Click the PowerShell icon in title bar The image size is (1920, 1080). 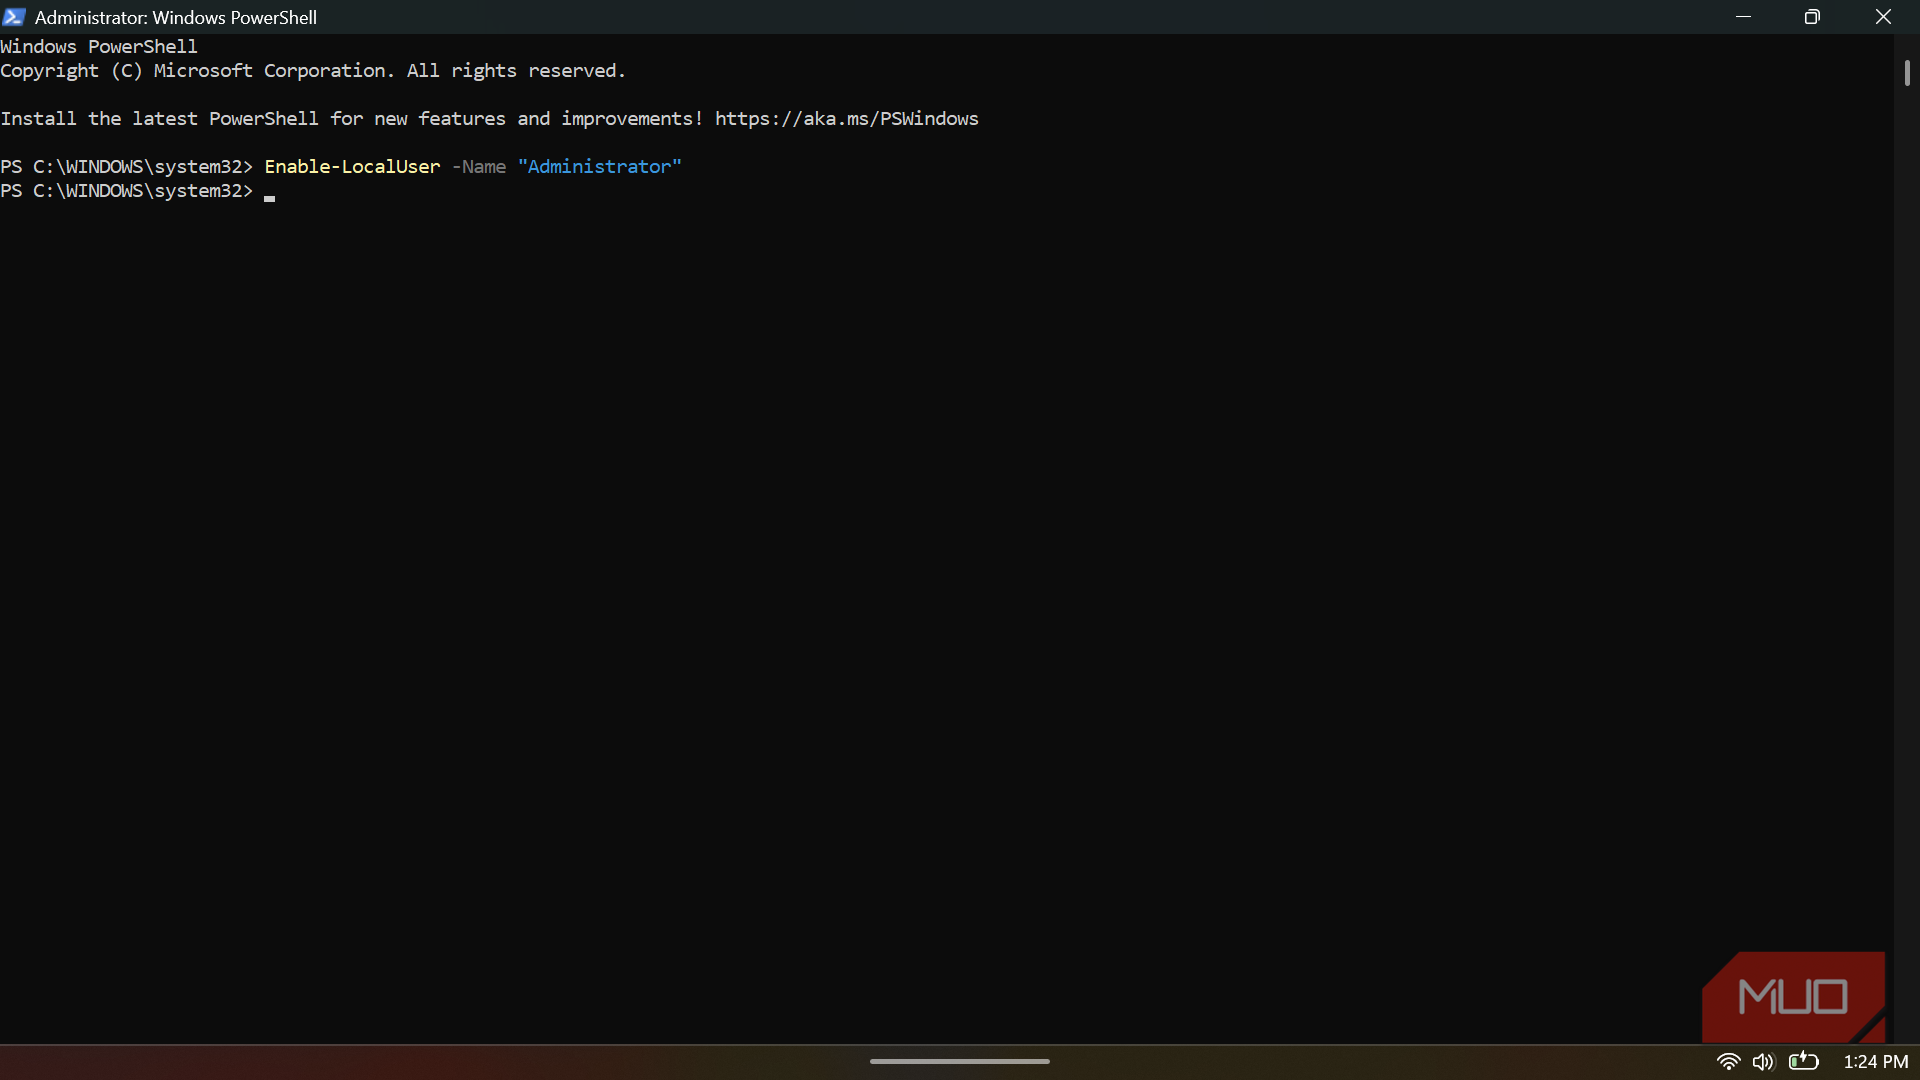click(x=13, y=17)
